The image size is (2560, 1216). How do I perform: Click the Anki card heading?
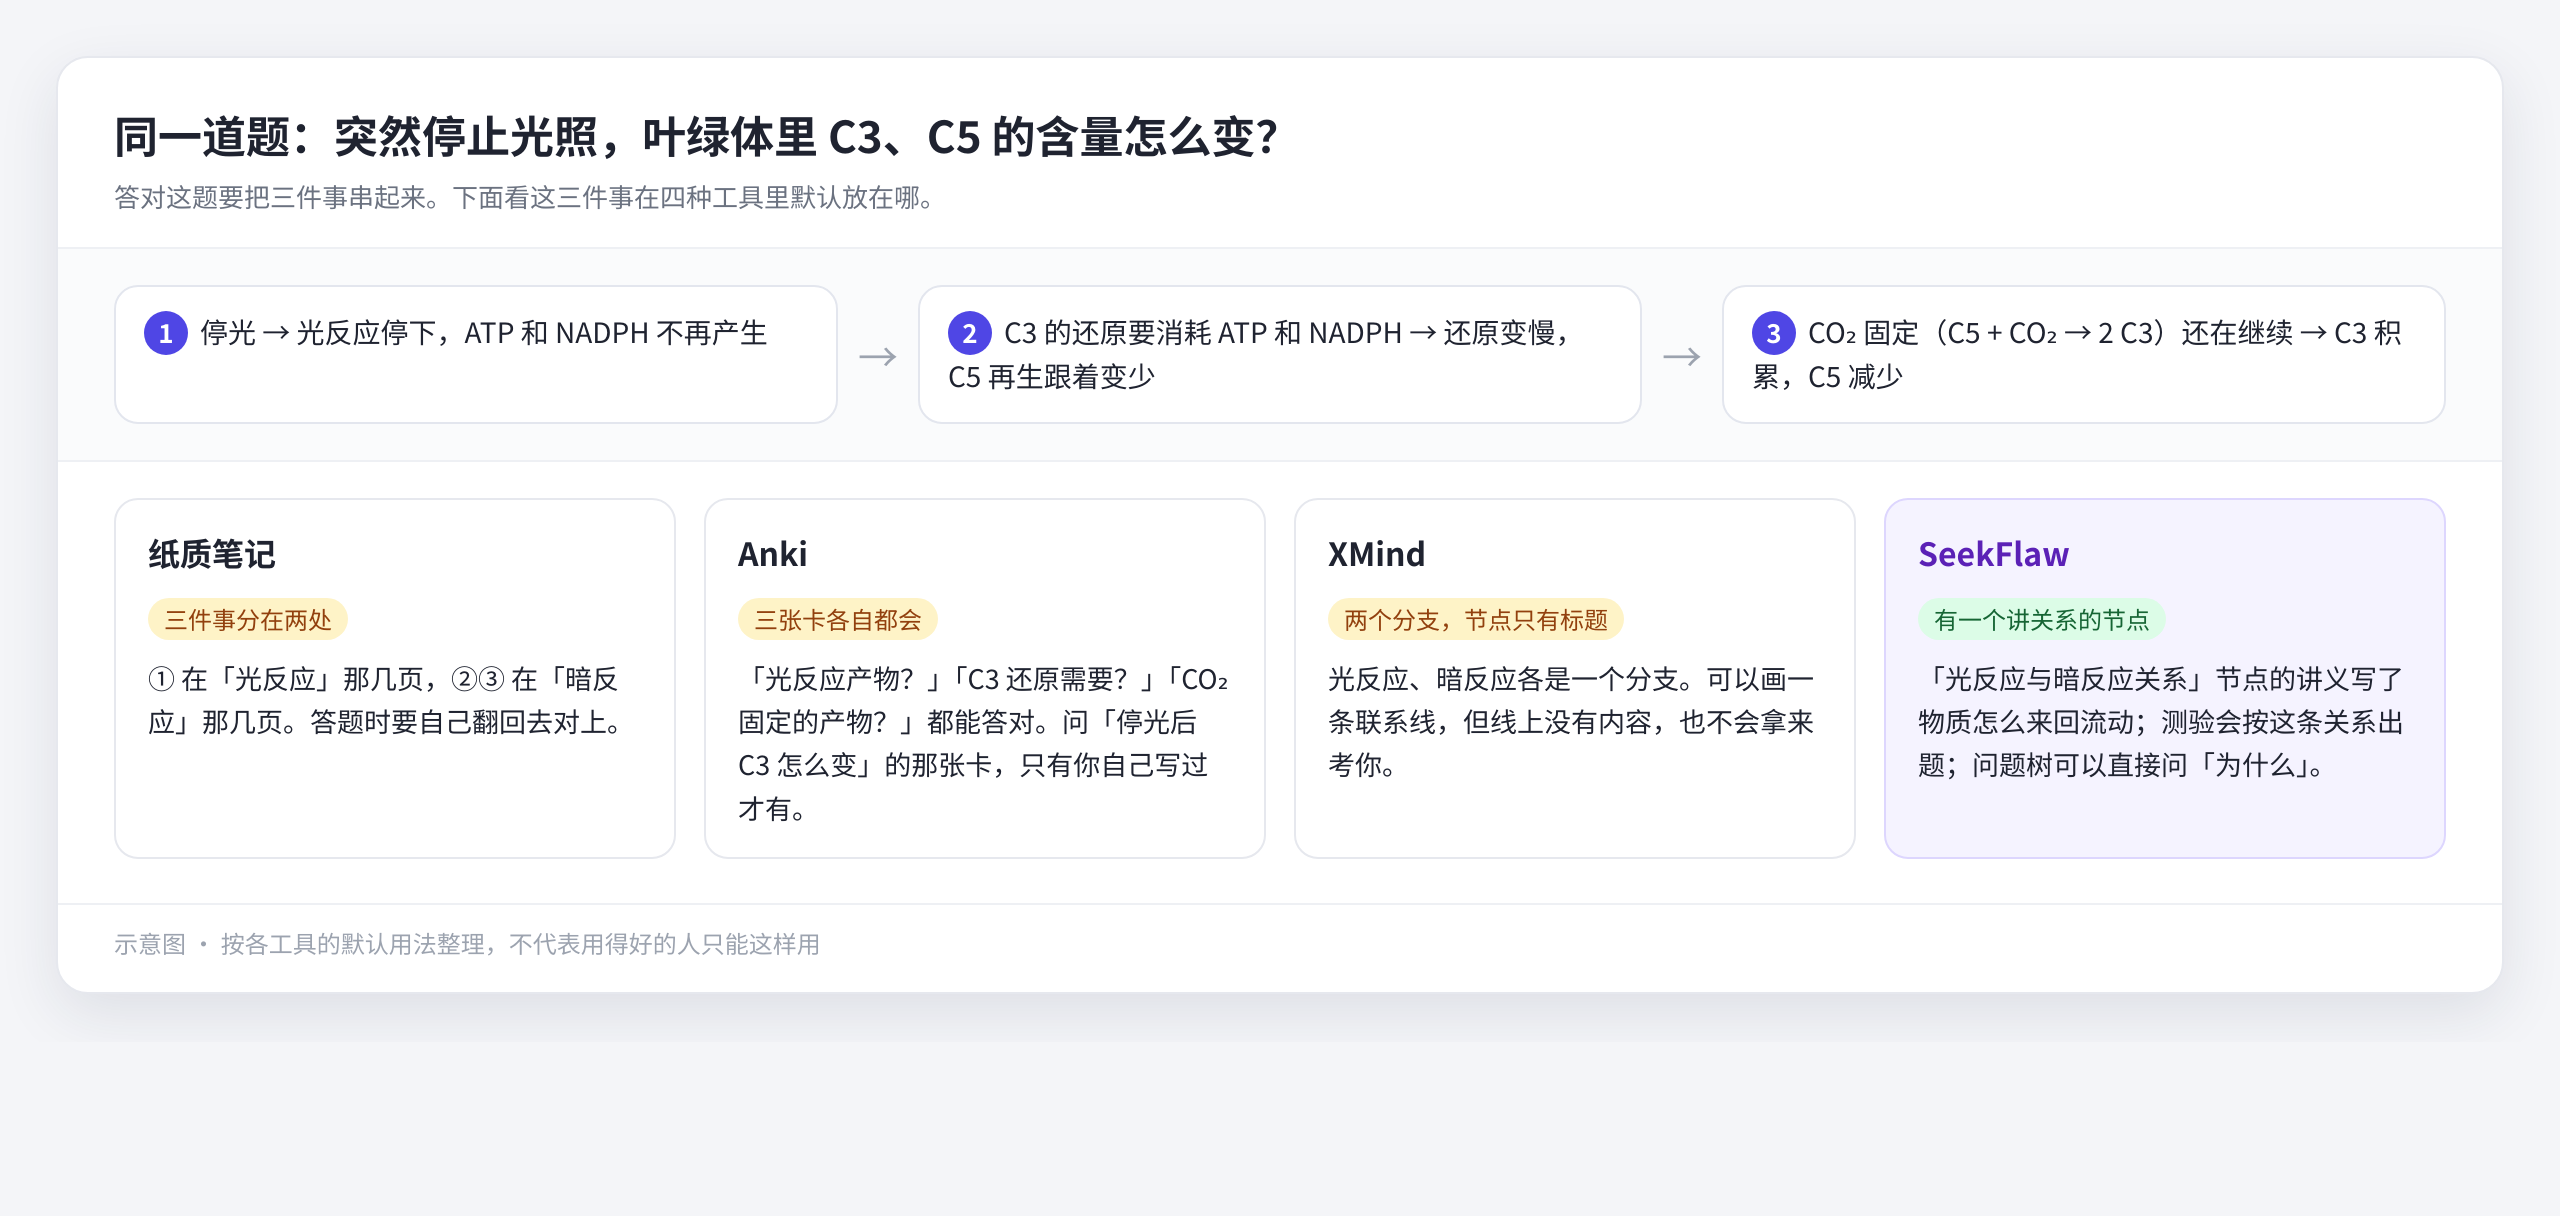772,554
